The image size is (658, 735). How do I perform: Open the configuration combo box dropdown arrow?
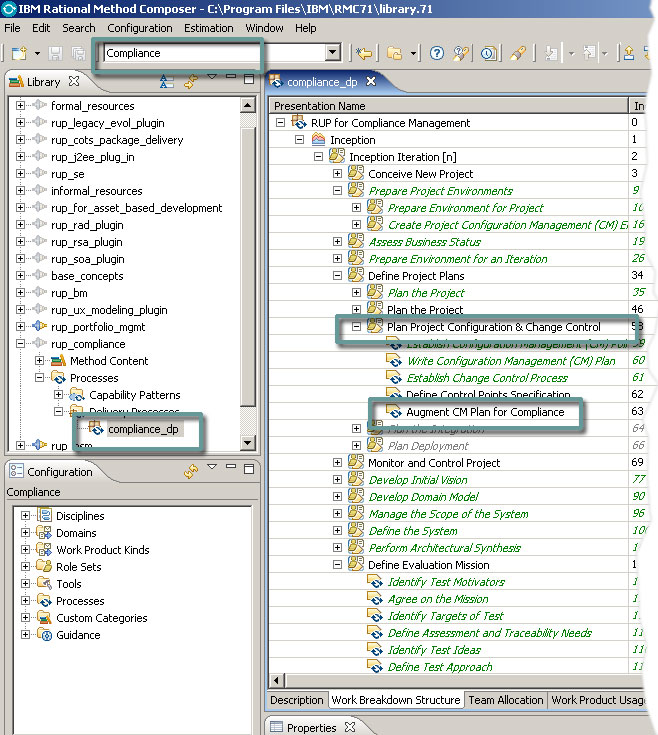[x=332, y=52]
